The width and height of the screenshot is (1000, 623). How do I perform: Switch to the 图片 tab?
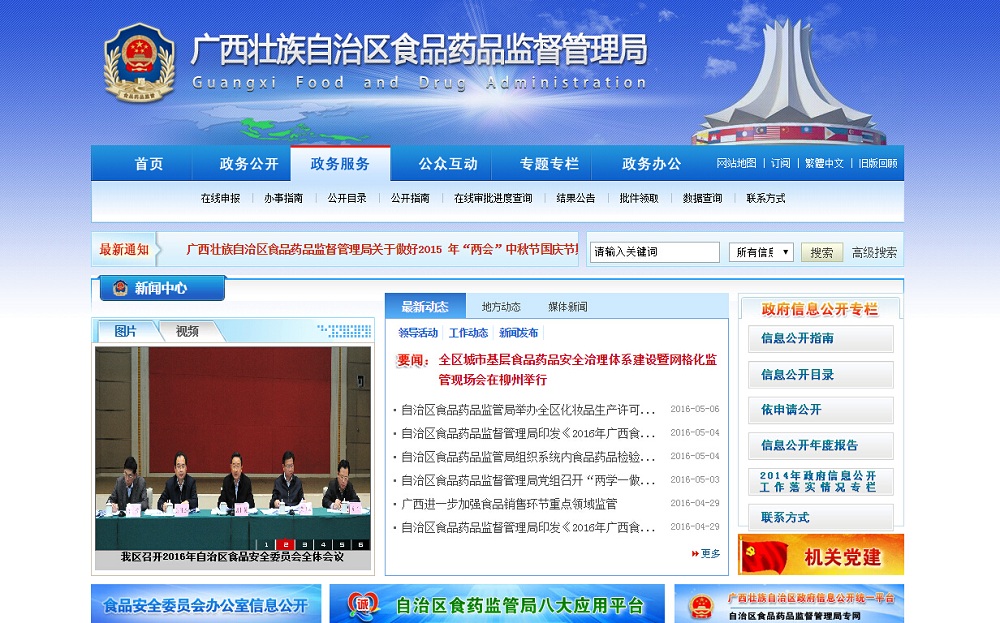[126, 331]
